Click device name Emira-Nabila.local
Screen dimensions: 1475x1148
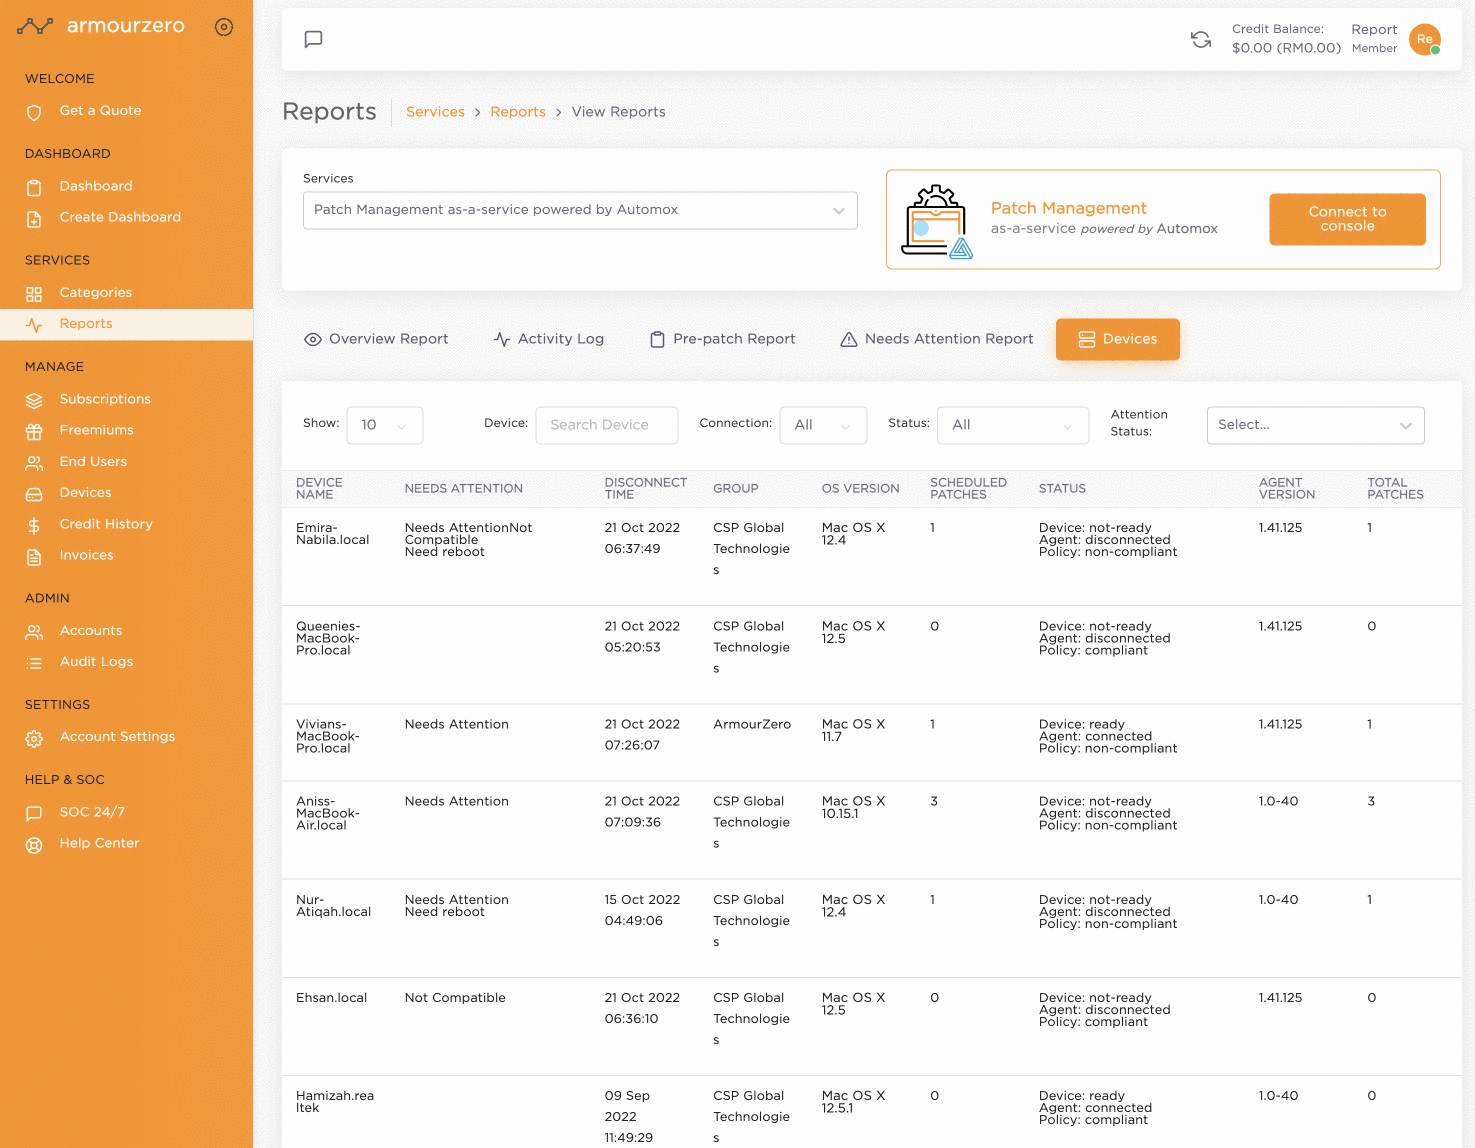(x=332, y=534)
